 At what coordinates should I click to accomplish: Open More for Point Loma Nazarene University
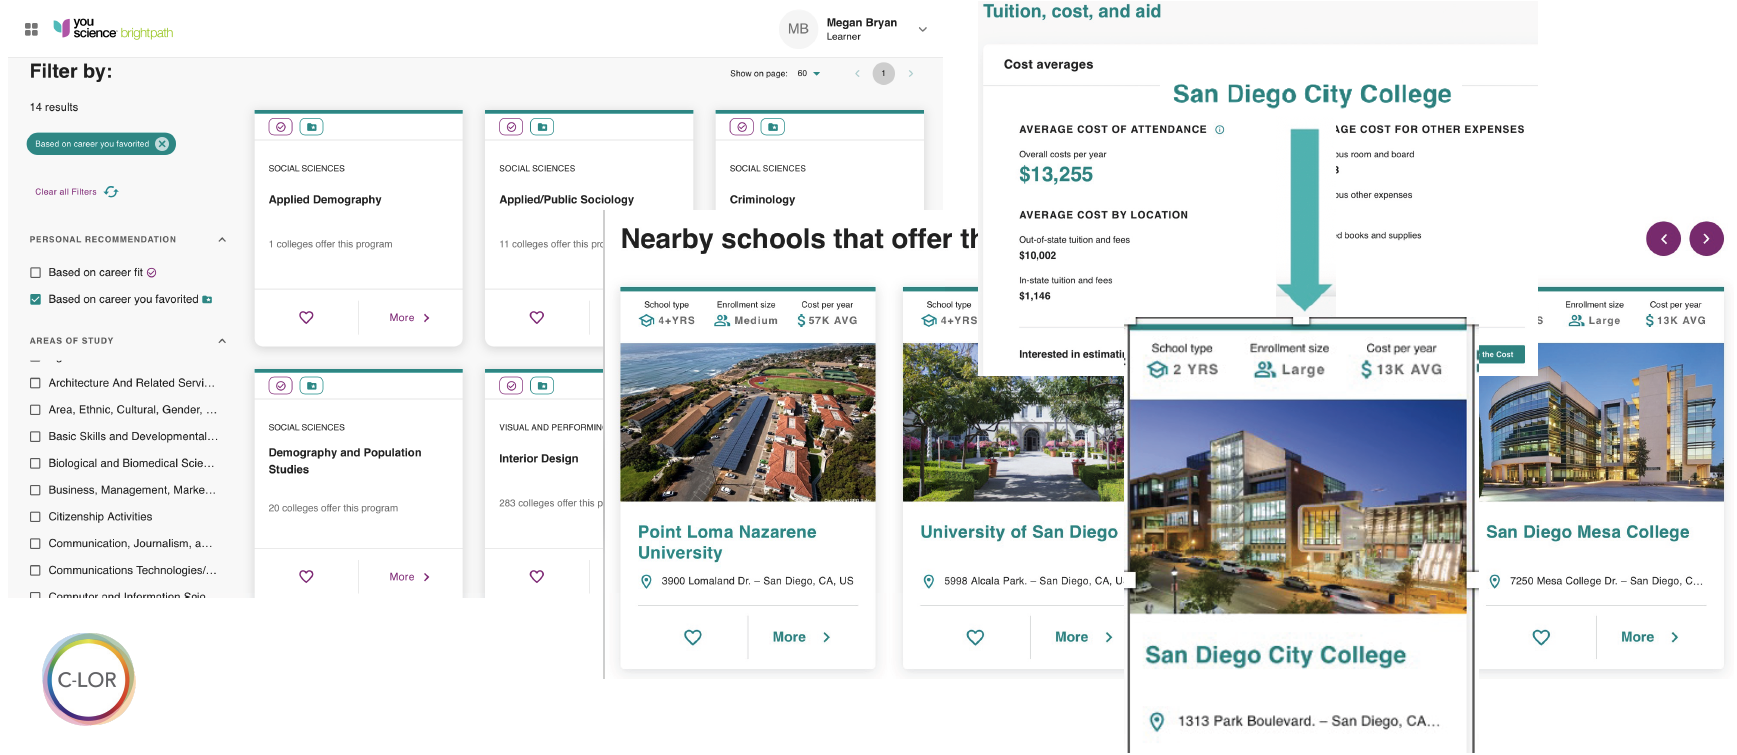click(801, 637)
